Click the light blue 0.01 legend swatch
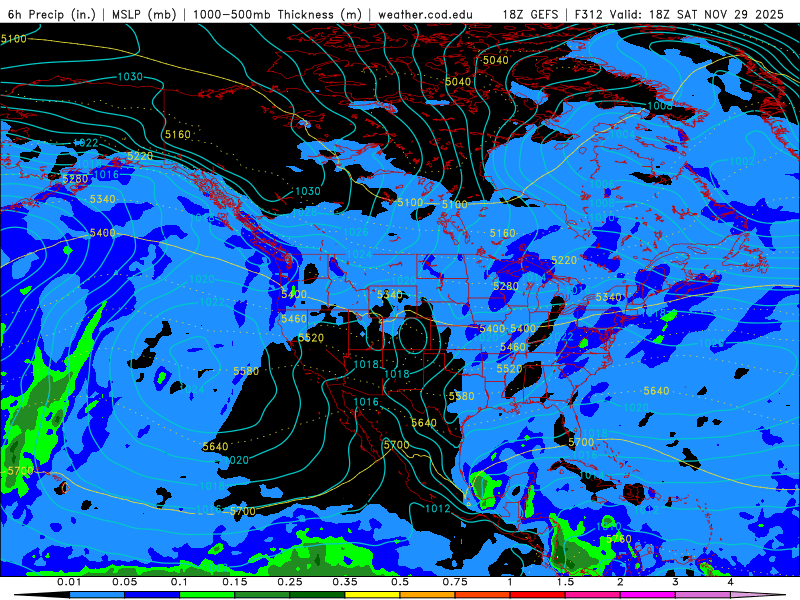This screenshot has width=800, height=600. pos(97,595)
